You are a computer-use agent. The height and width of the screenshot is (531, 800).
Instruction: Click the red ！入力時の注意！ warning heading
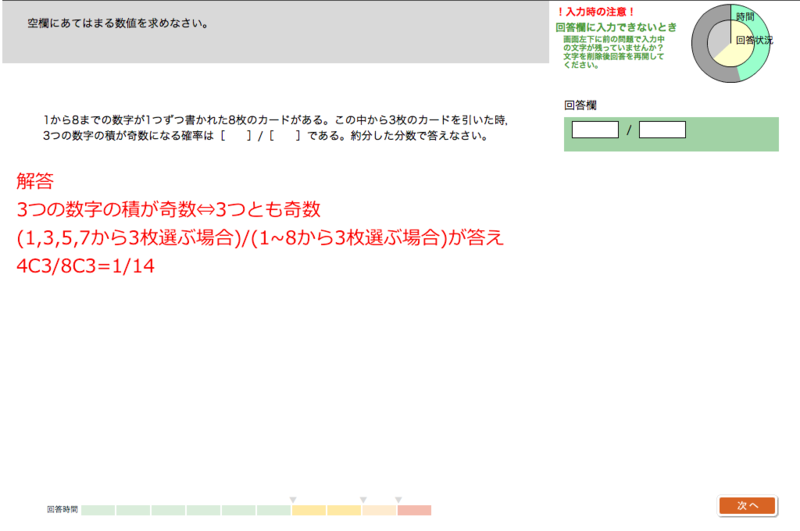coord(596,11)
